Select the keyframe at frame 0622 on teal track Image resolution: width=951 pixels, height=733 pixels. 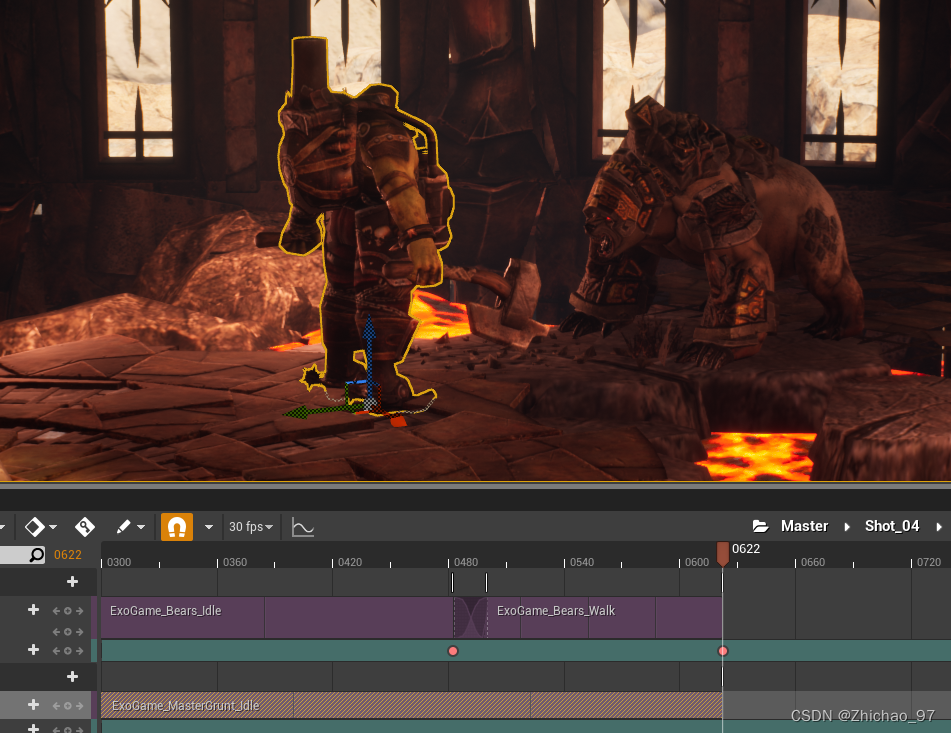pos(722,651)
